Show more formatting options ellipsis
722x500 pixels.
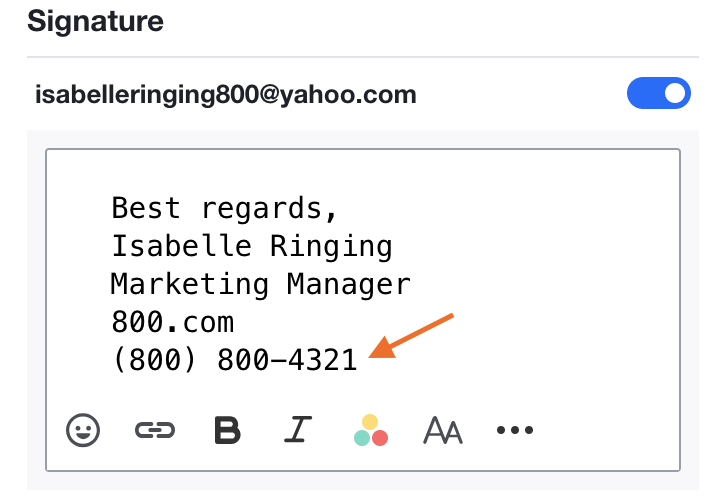[x=515, y=430]
